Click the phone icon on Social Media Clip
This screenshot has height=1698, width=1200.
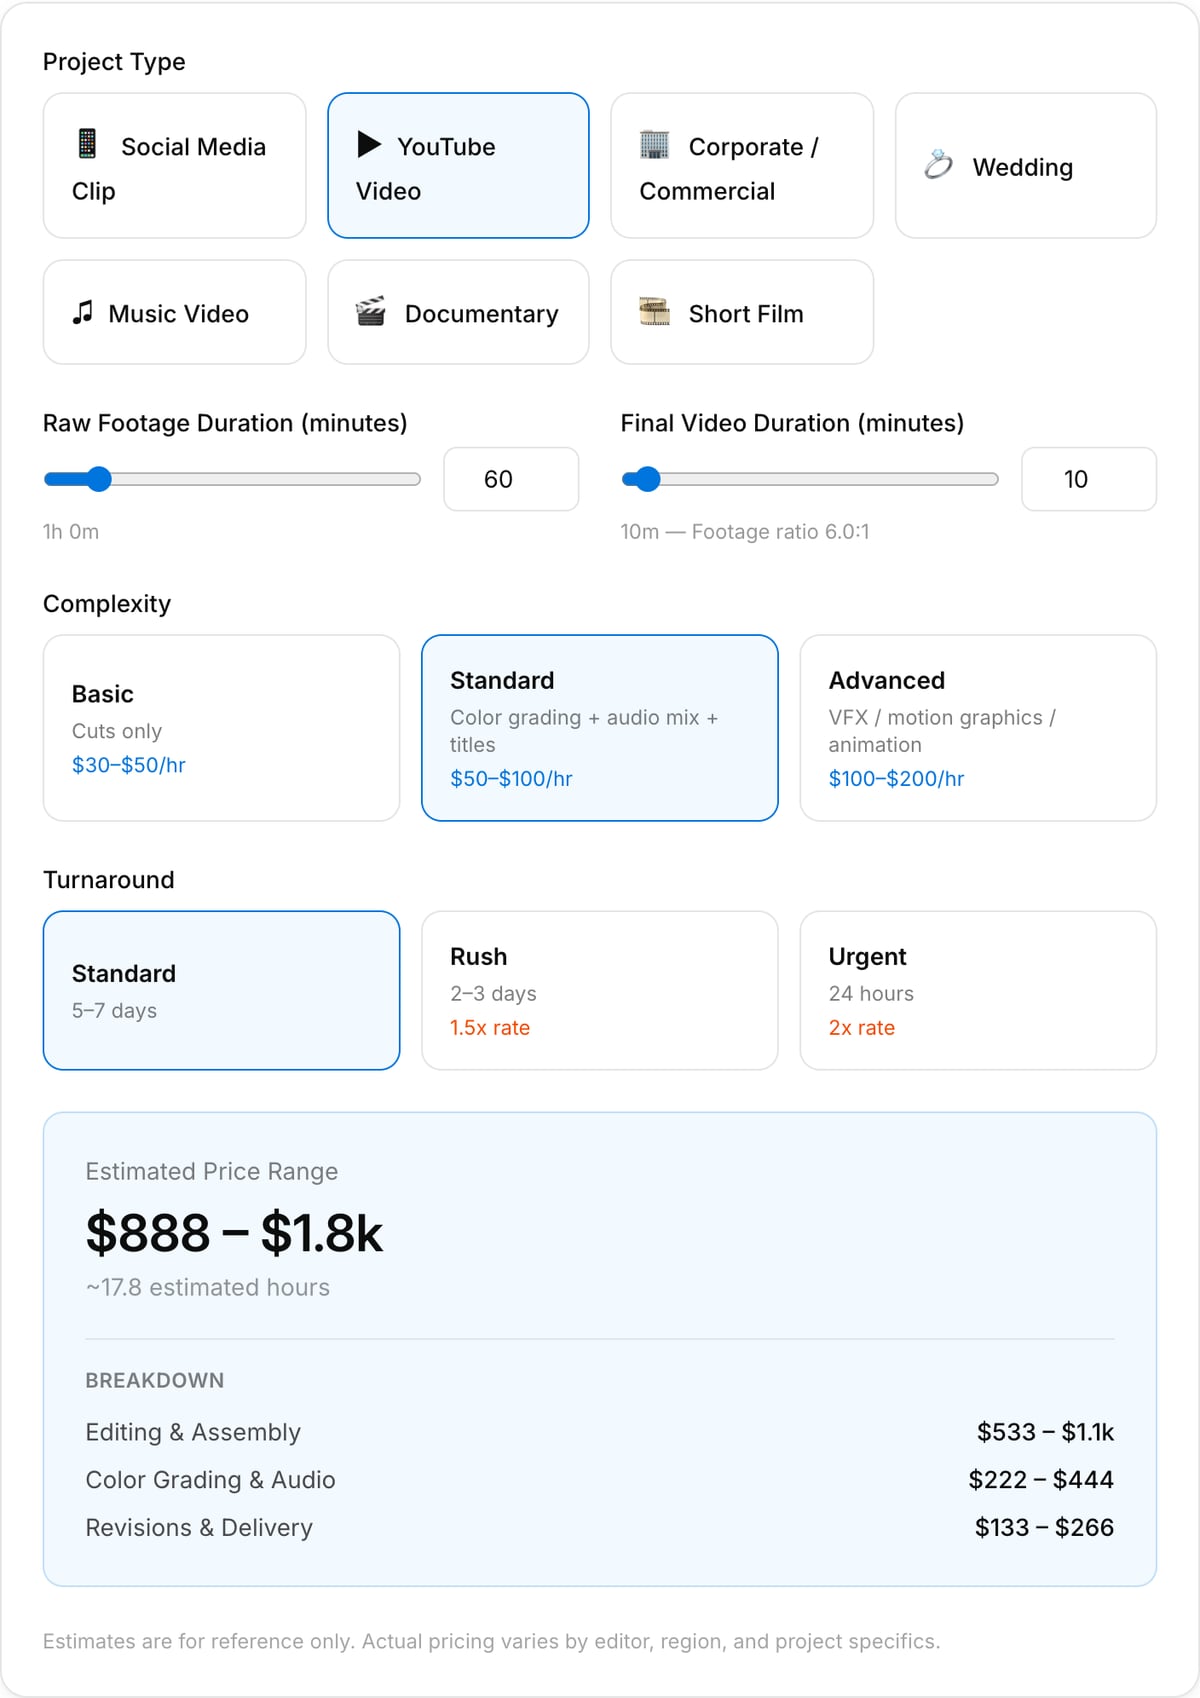(87, 144)
